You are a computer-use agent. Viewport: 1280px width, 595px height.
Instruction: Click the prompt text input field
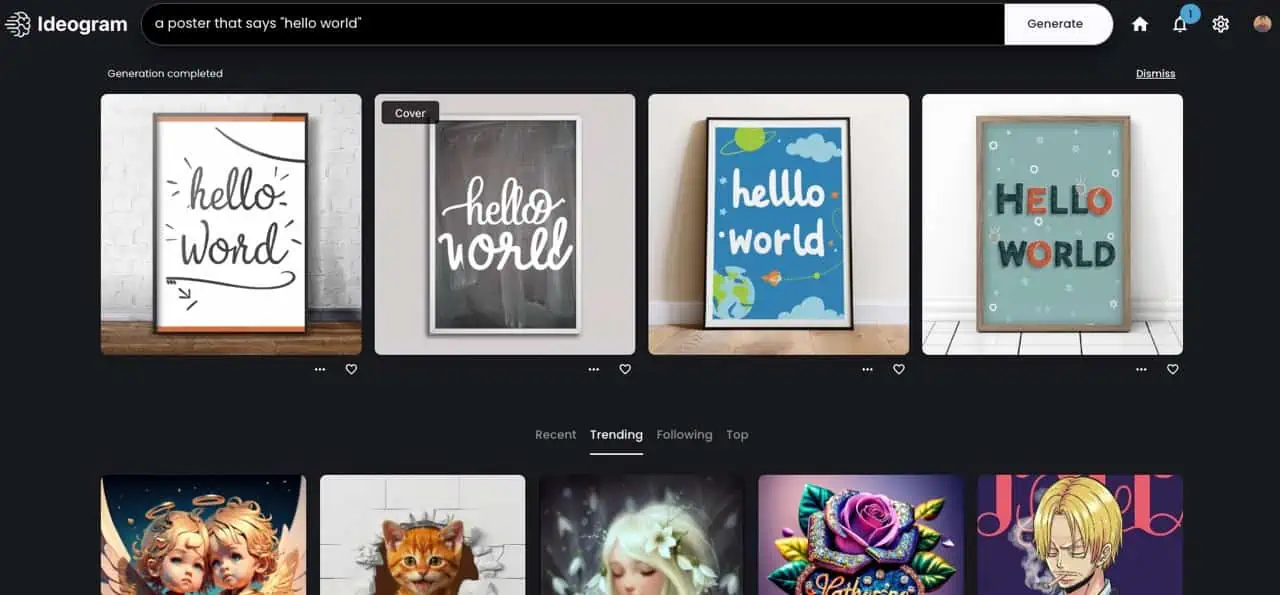[x=572, y=24]
